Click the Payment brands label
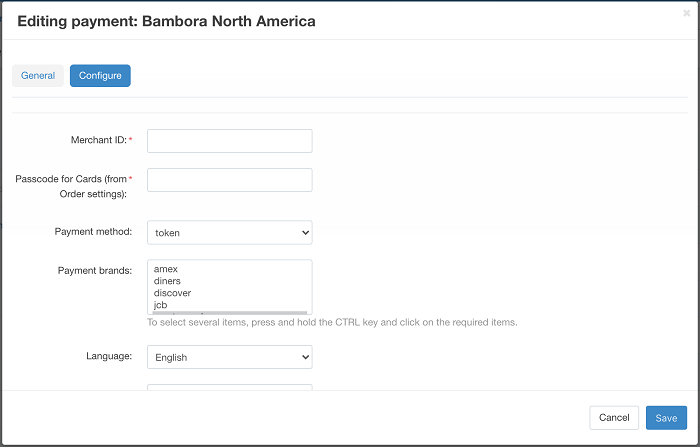 click(96, 271)
